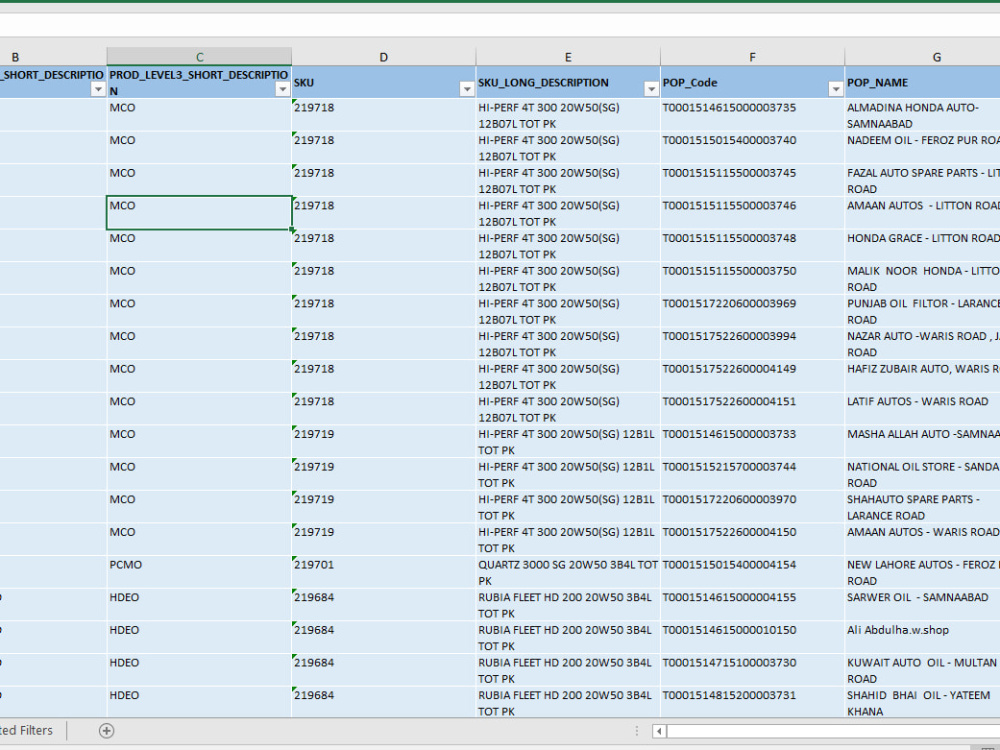
Task: Click the horizontal scrollbar track
Action: (833, 731)
